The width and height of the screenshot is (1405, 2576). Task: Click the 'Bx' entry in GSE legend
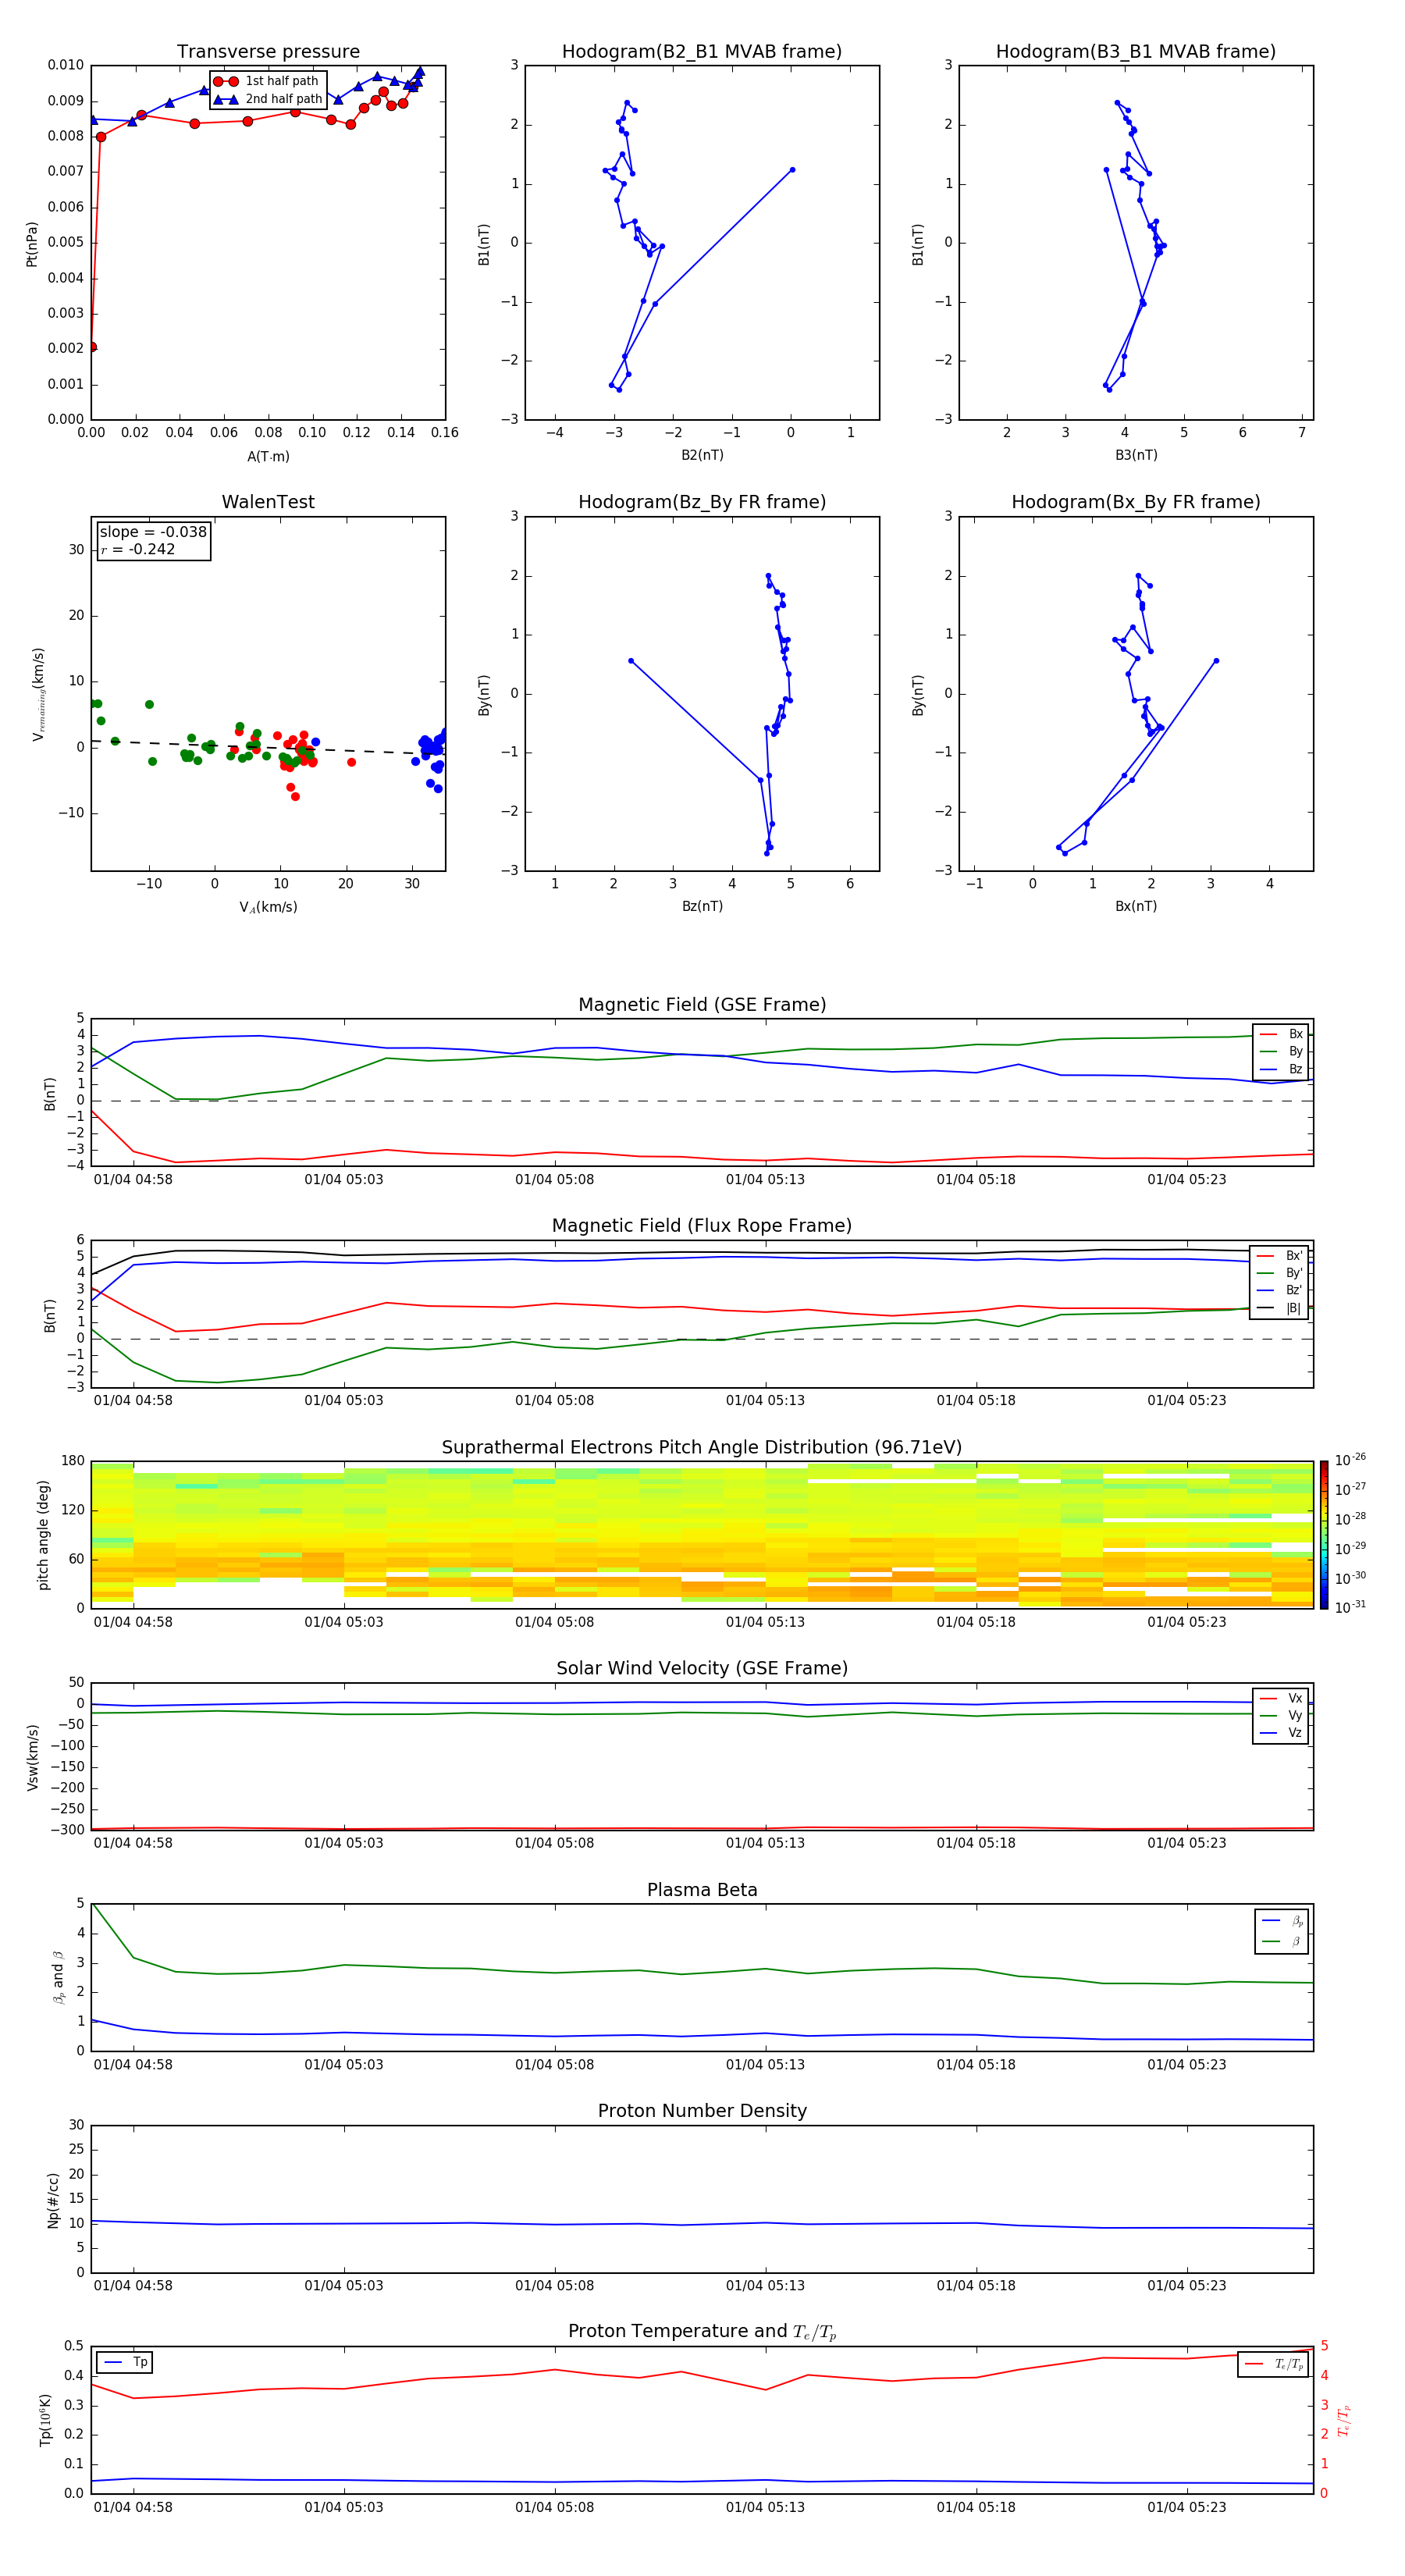click(x=1282, y=1034)
